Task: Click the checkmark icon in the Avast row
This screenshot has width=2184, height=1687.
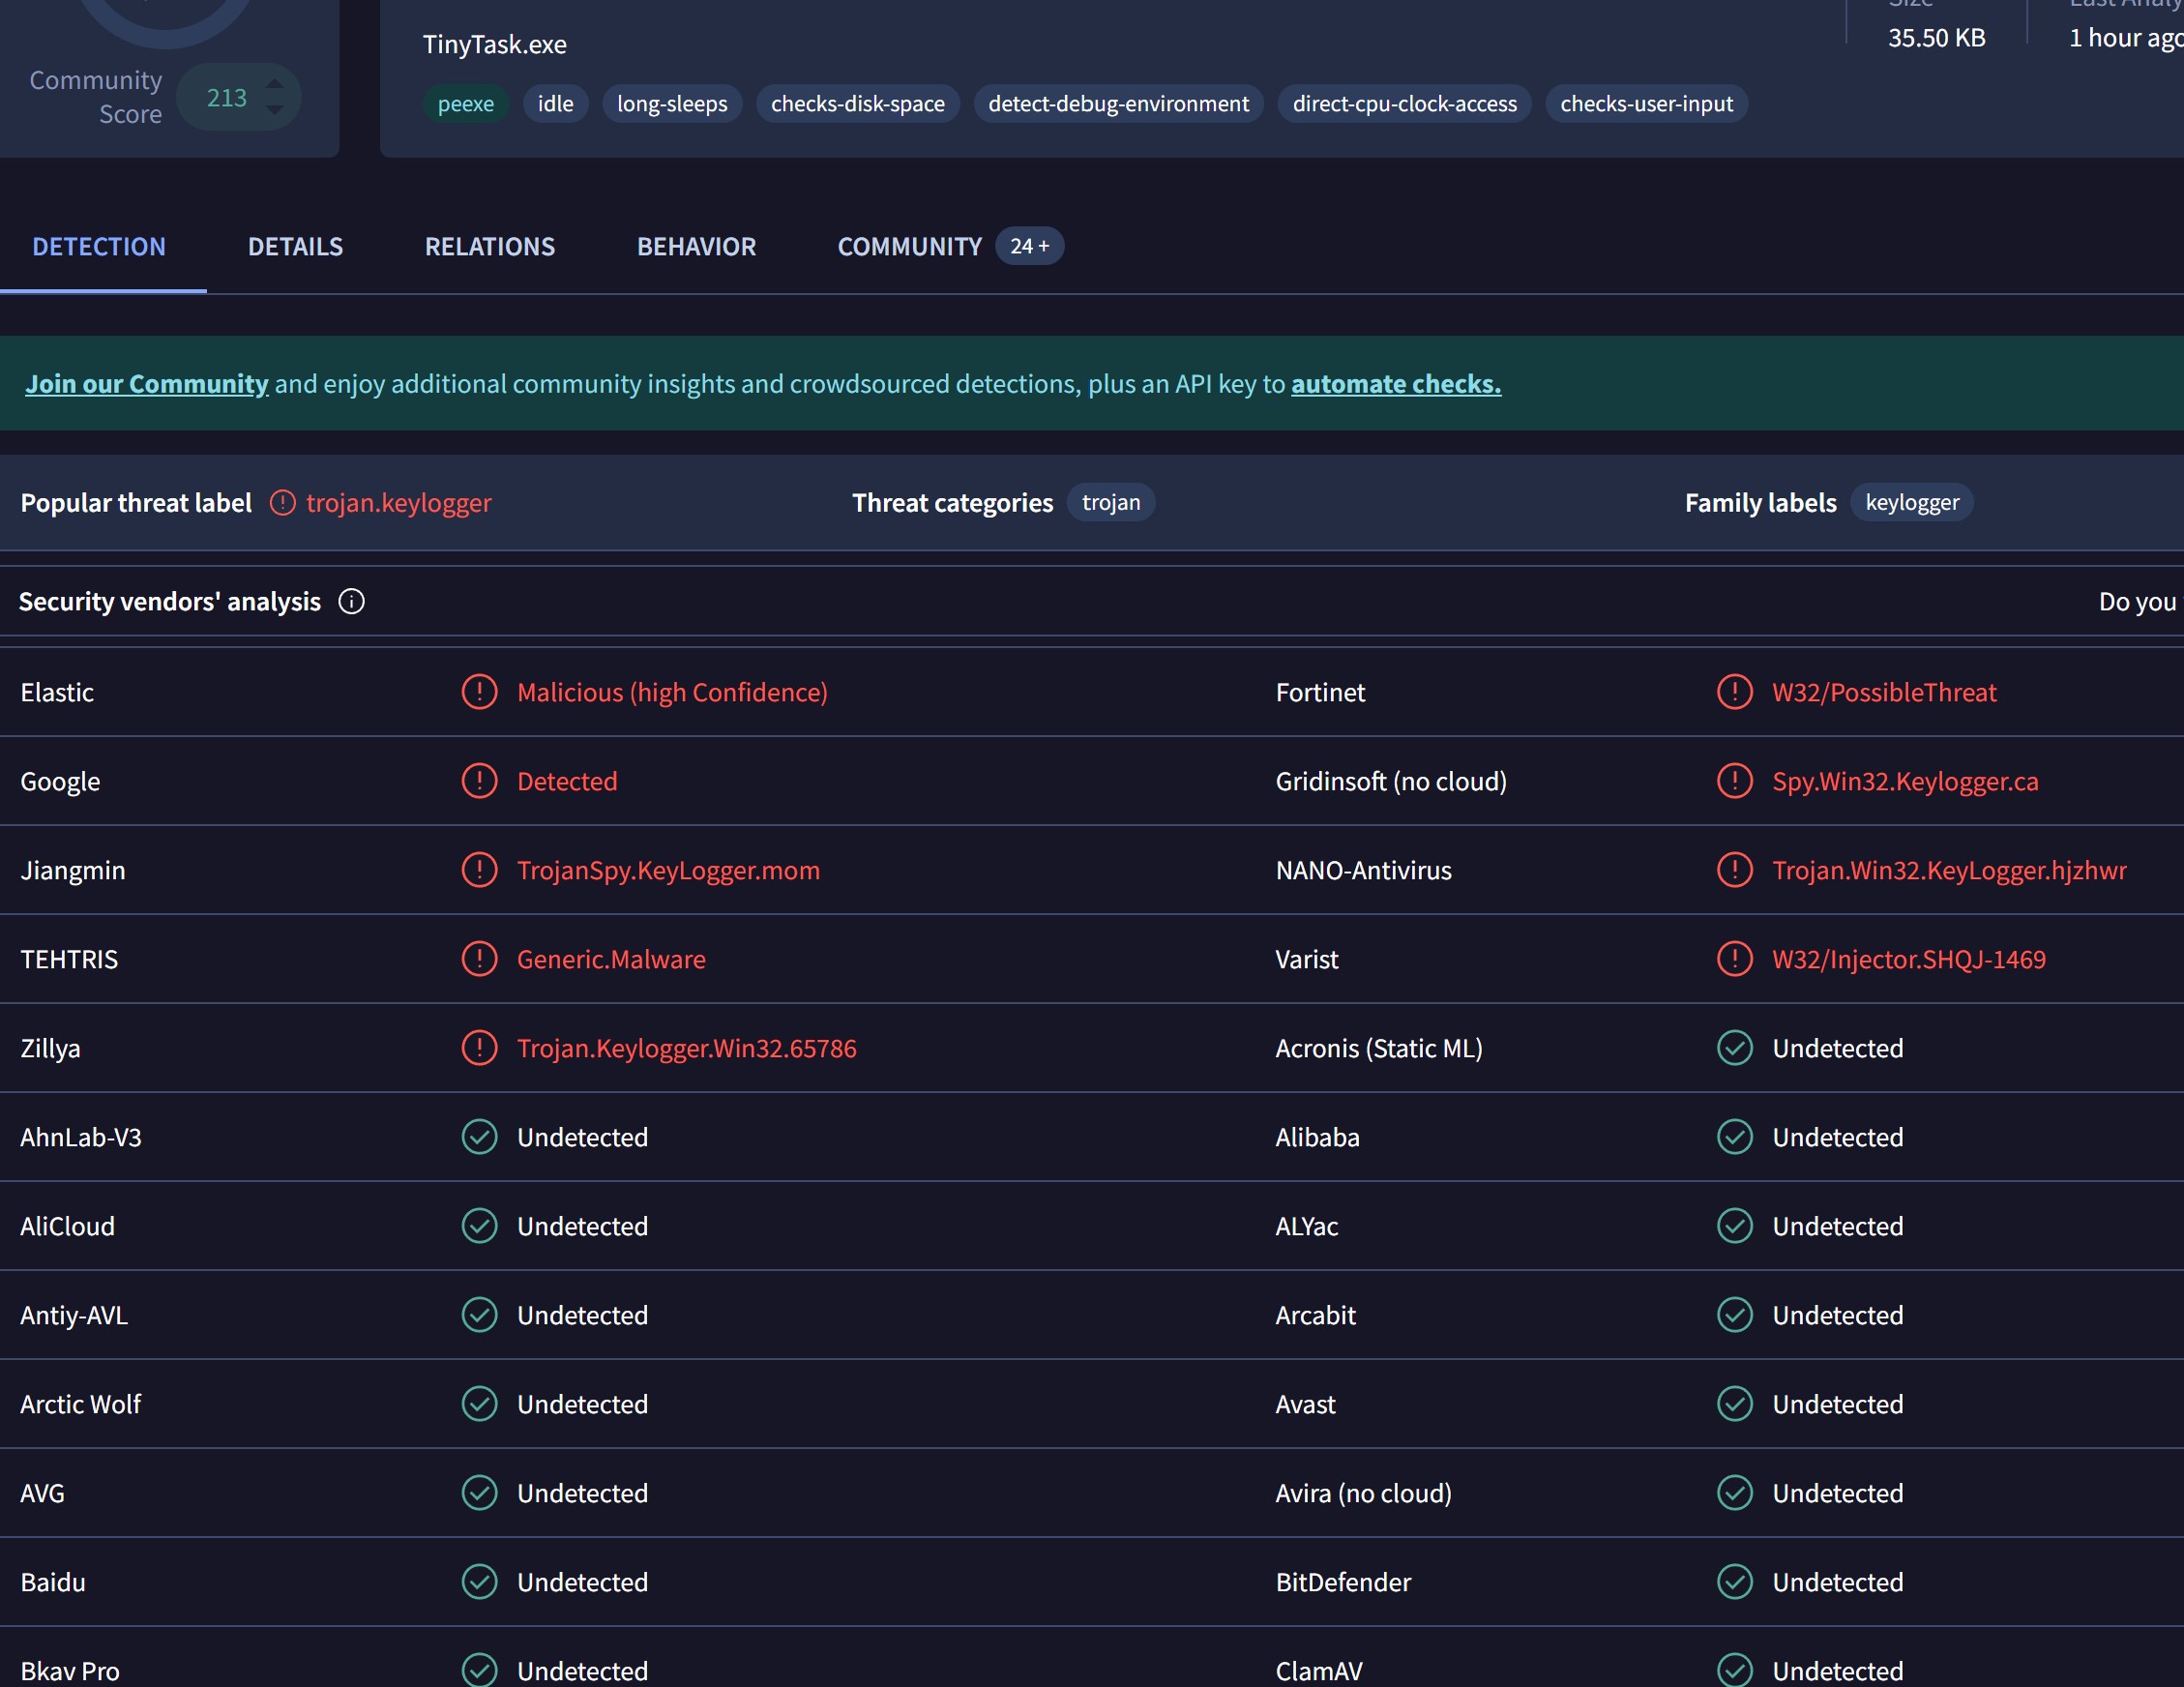Action: (1735, 1404)
